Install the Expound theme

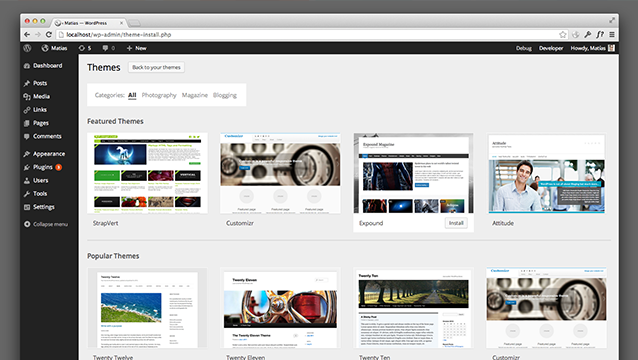456,223
